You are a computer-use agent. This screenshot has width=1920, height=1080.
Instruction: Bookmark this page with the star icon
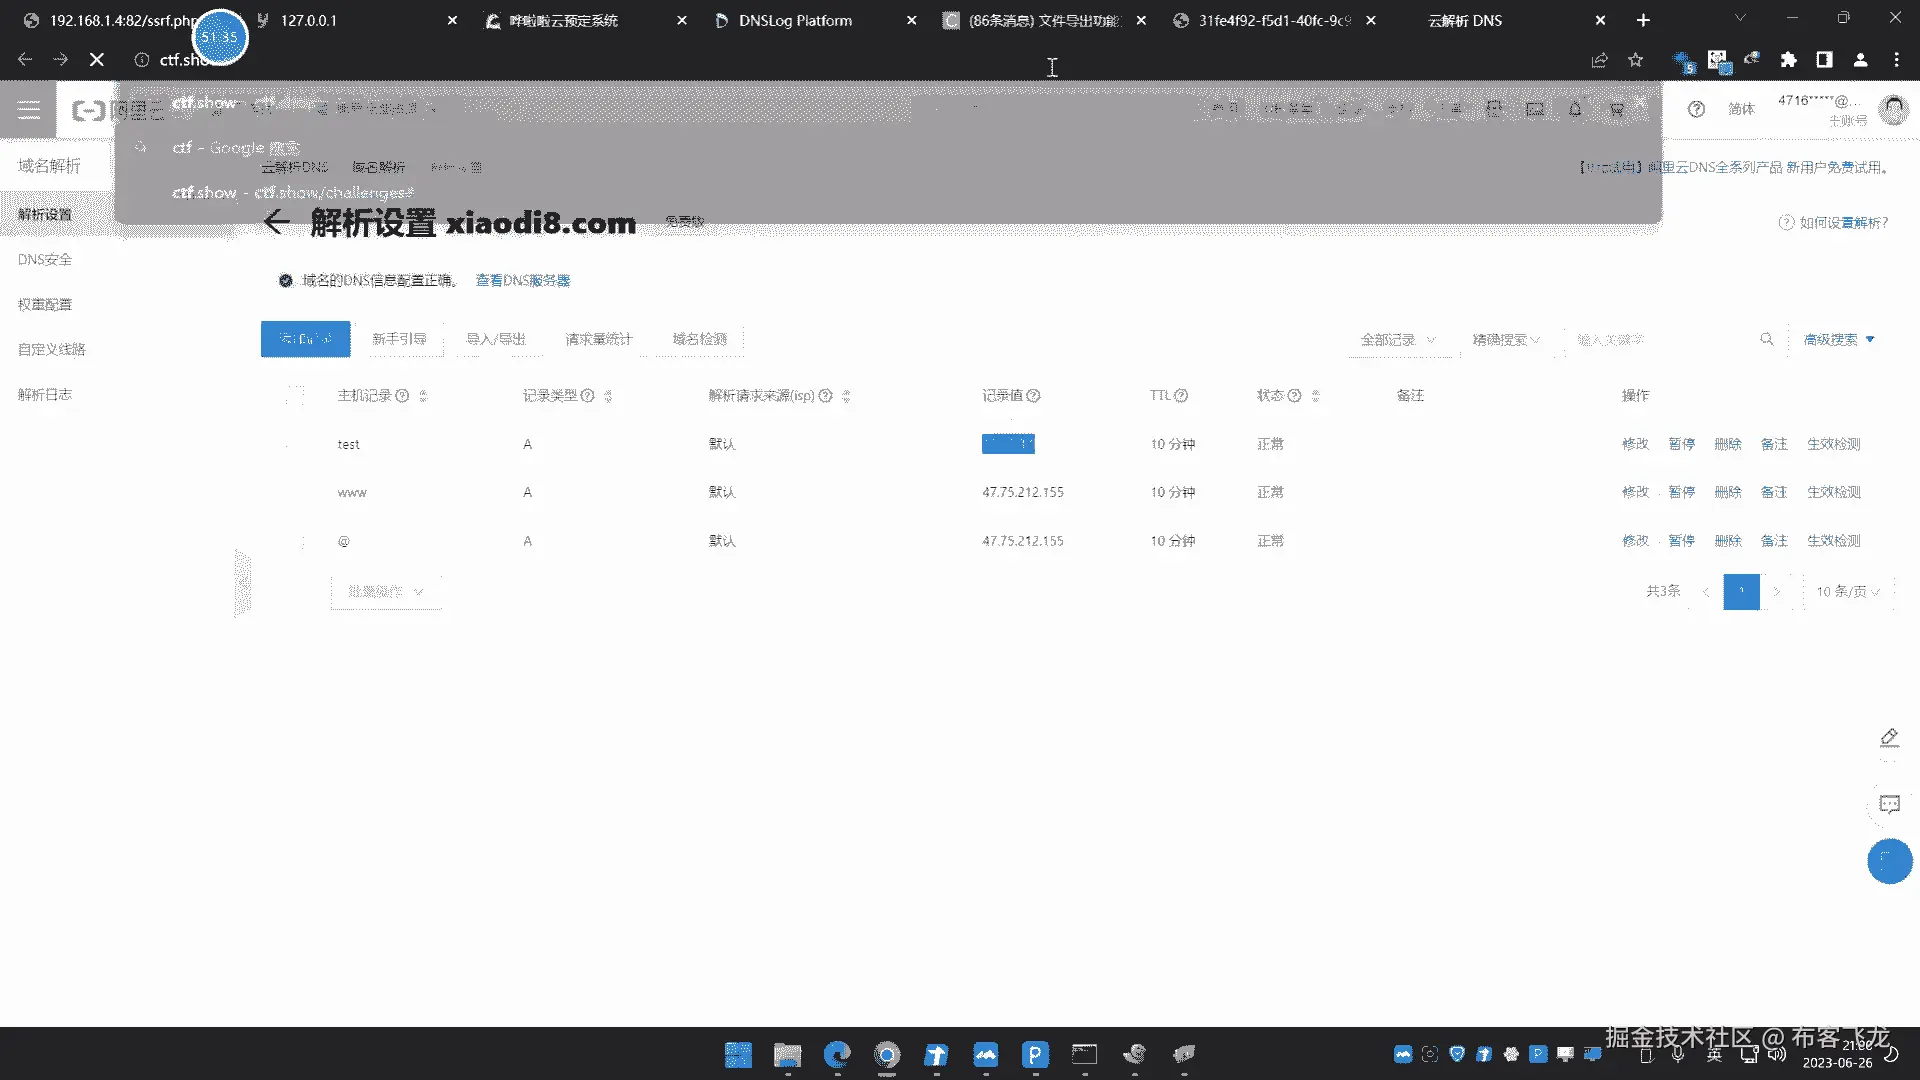1636,60
